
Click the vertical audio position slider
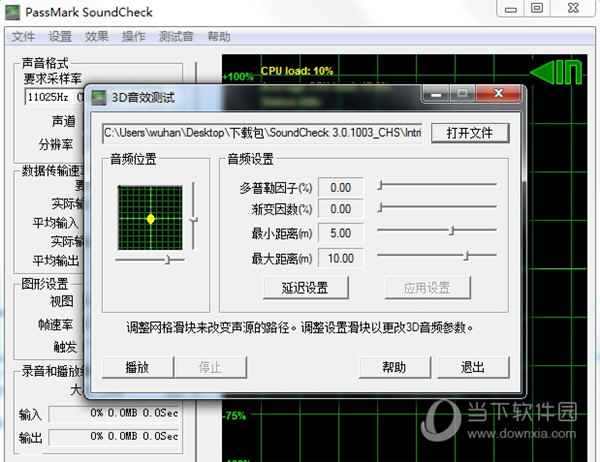pos(194,217)
